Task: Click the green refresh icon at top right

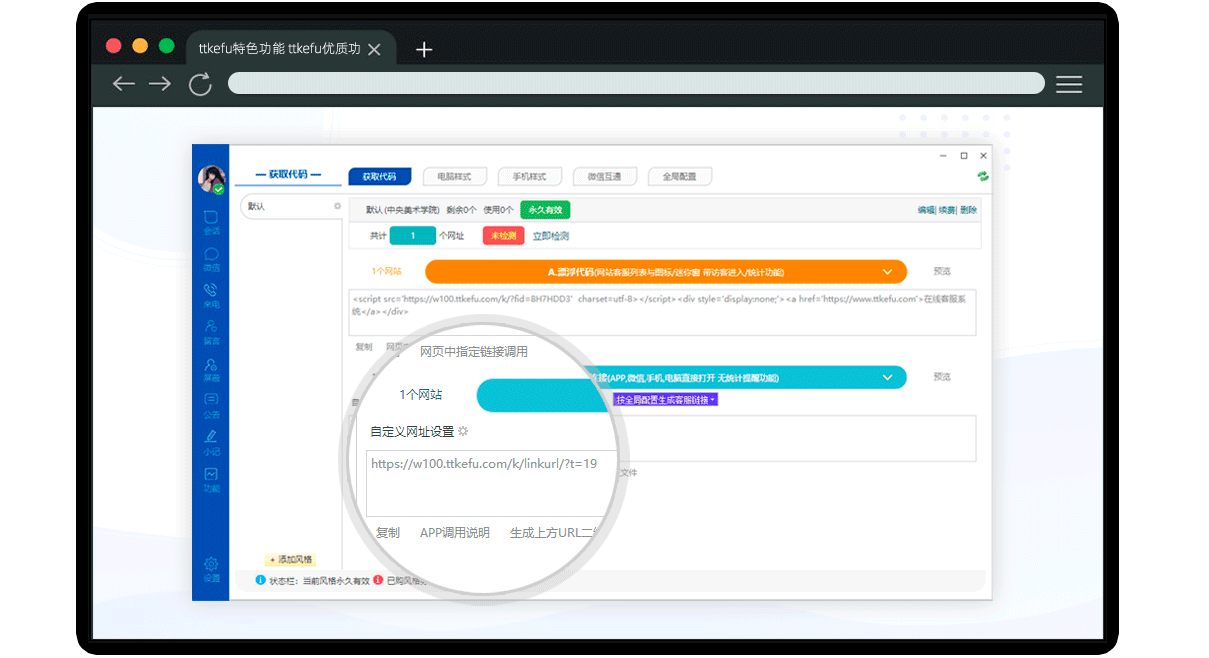Action: pyautogui.click(x=982, y=176)
